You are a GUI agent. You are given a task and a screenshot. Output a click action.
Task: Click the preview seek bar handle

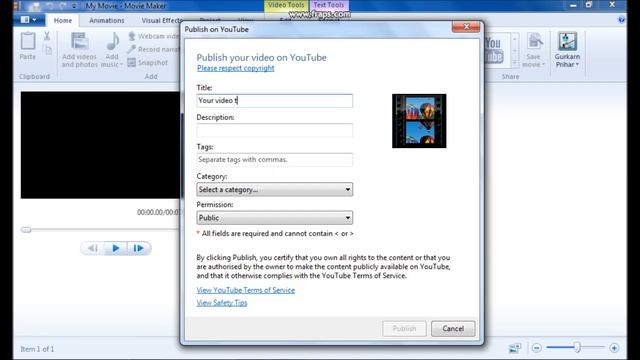[x=26, y=230]
